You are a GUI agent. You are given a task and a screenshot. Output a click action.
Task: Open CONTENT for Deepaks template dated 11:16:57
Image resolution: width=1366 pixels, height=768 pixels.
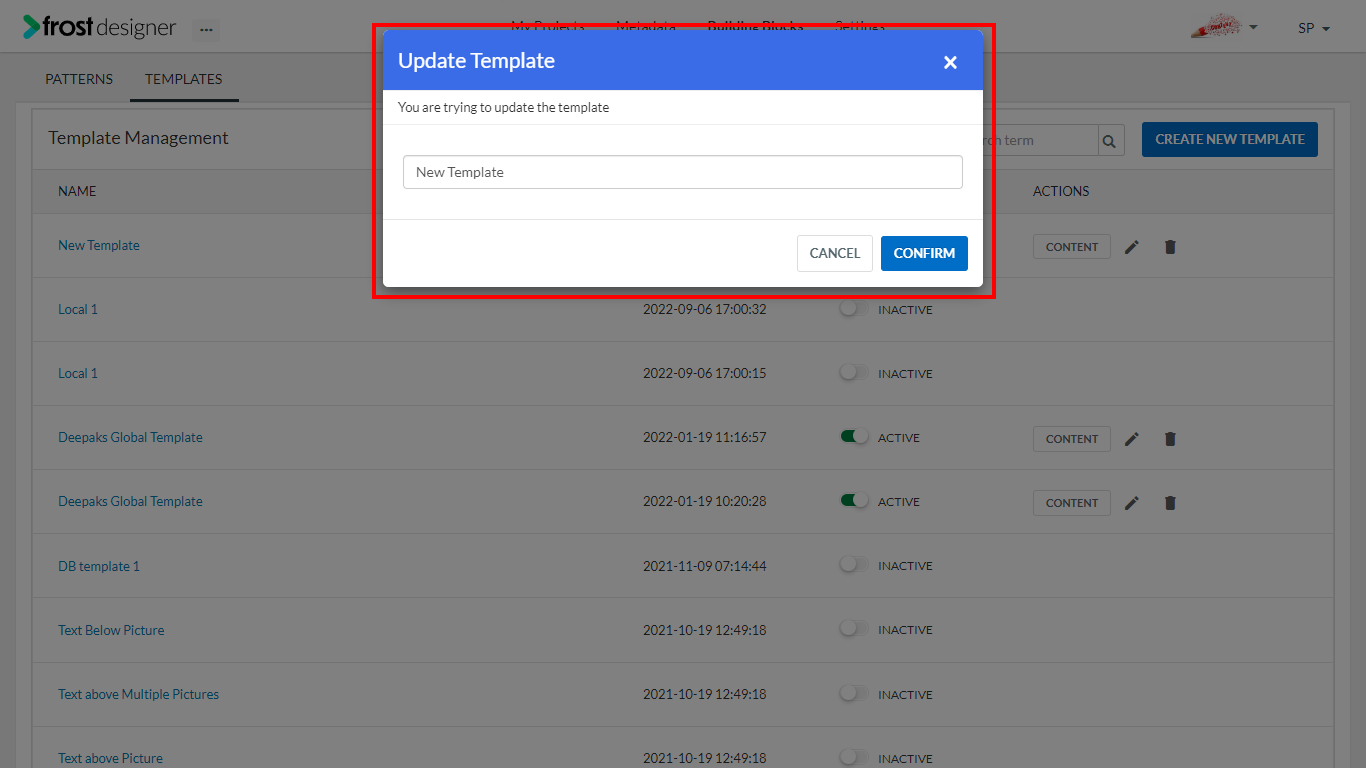point(1072,439)
